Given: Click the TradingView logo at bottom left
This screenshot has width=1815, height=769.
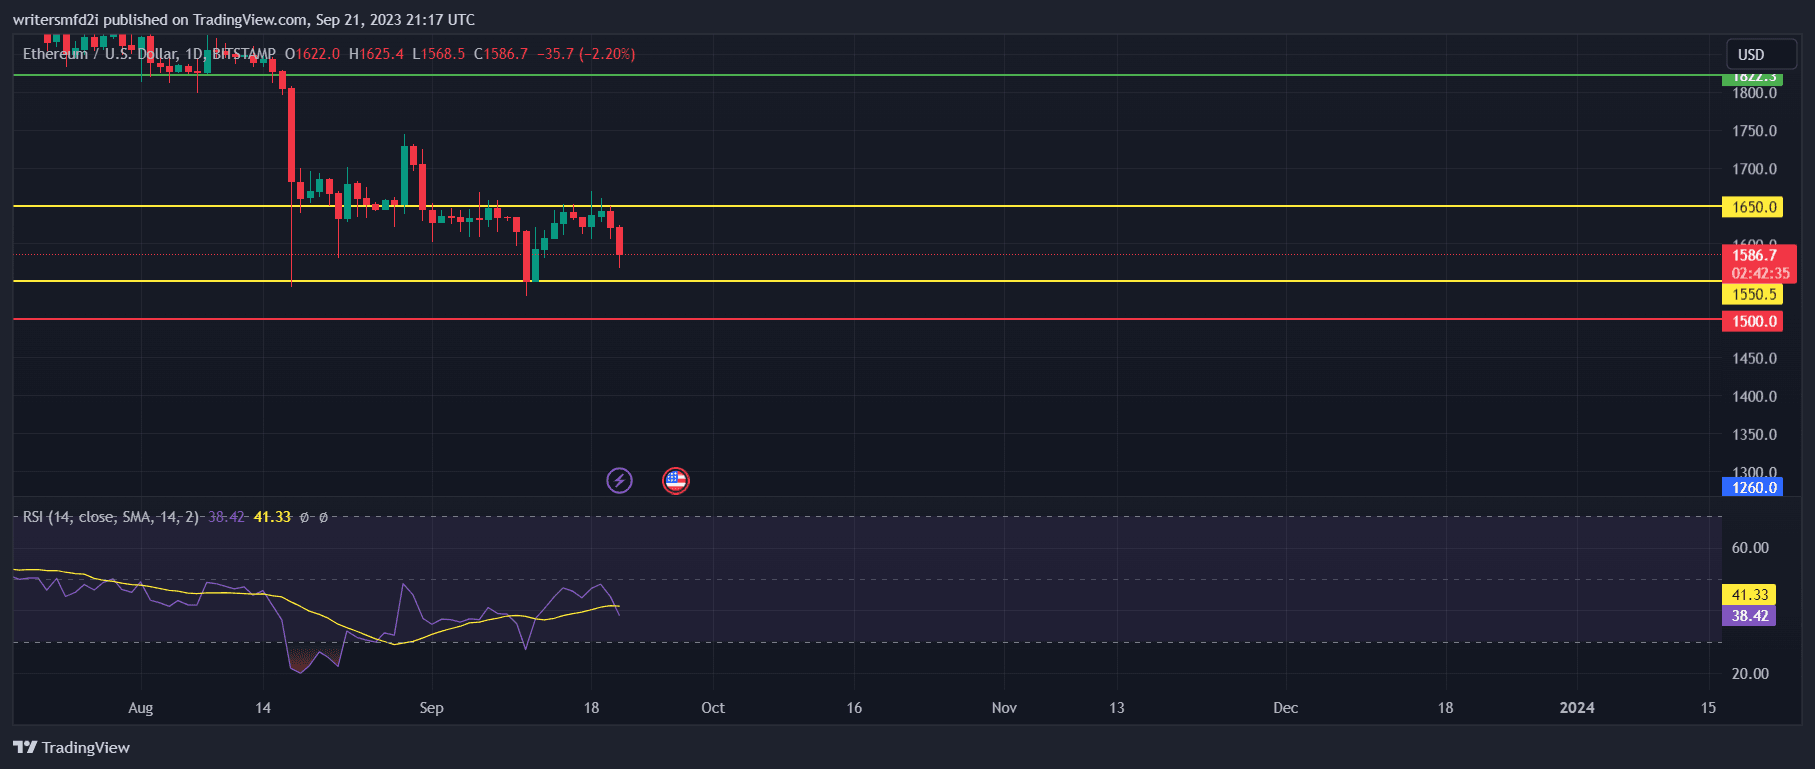Looking at the screenshot, I should click(x=71, y=747).
